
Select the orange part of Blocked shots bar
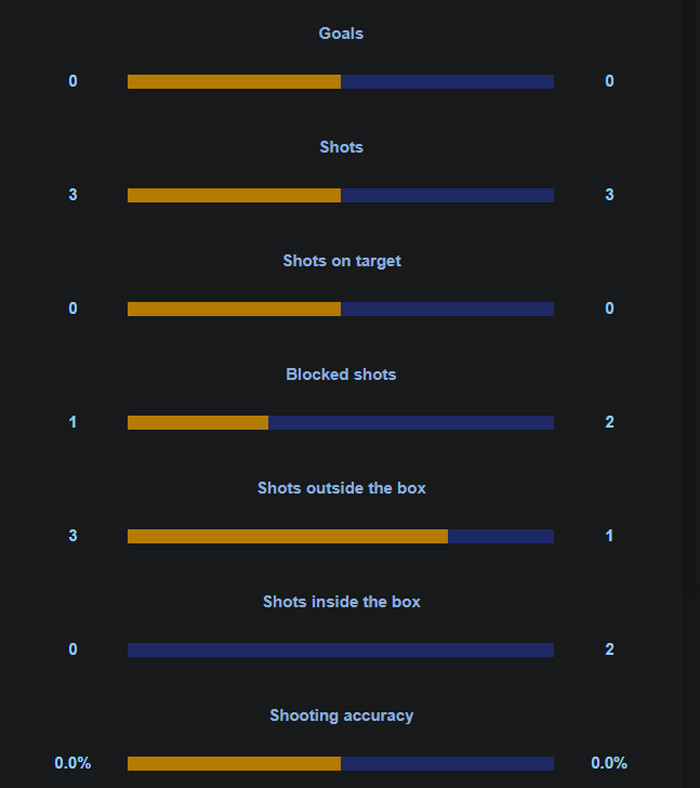point(198,422)
